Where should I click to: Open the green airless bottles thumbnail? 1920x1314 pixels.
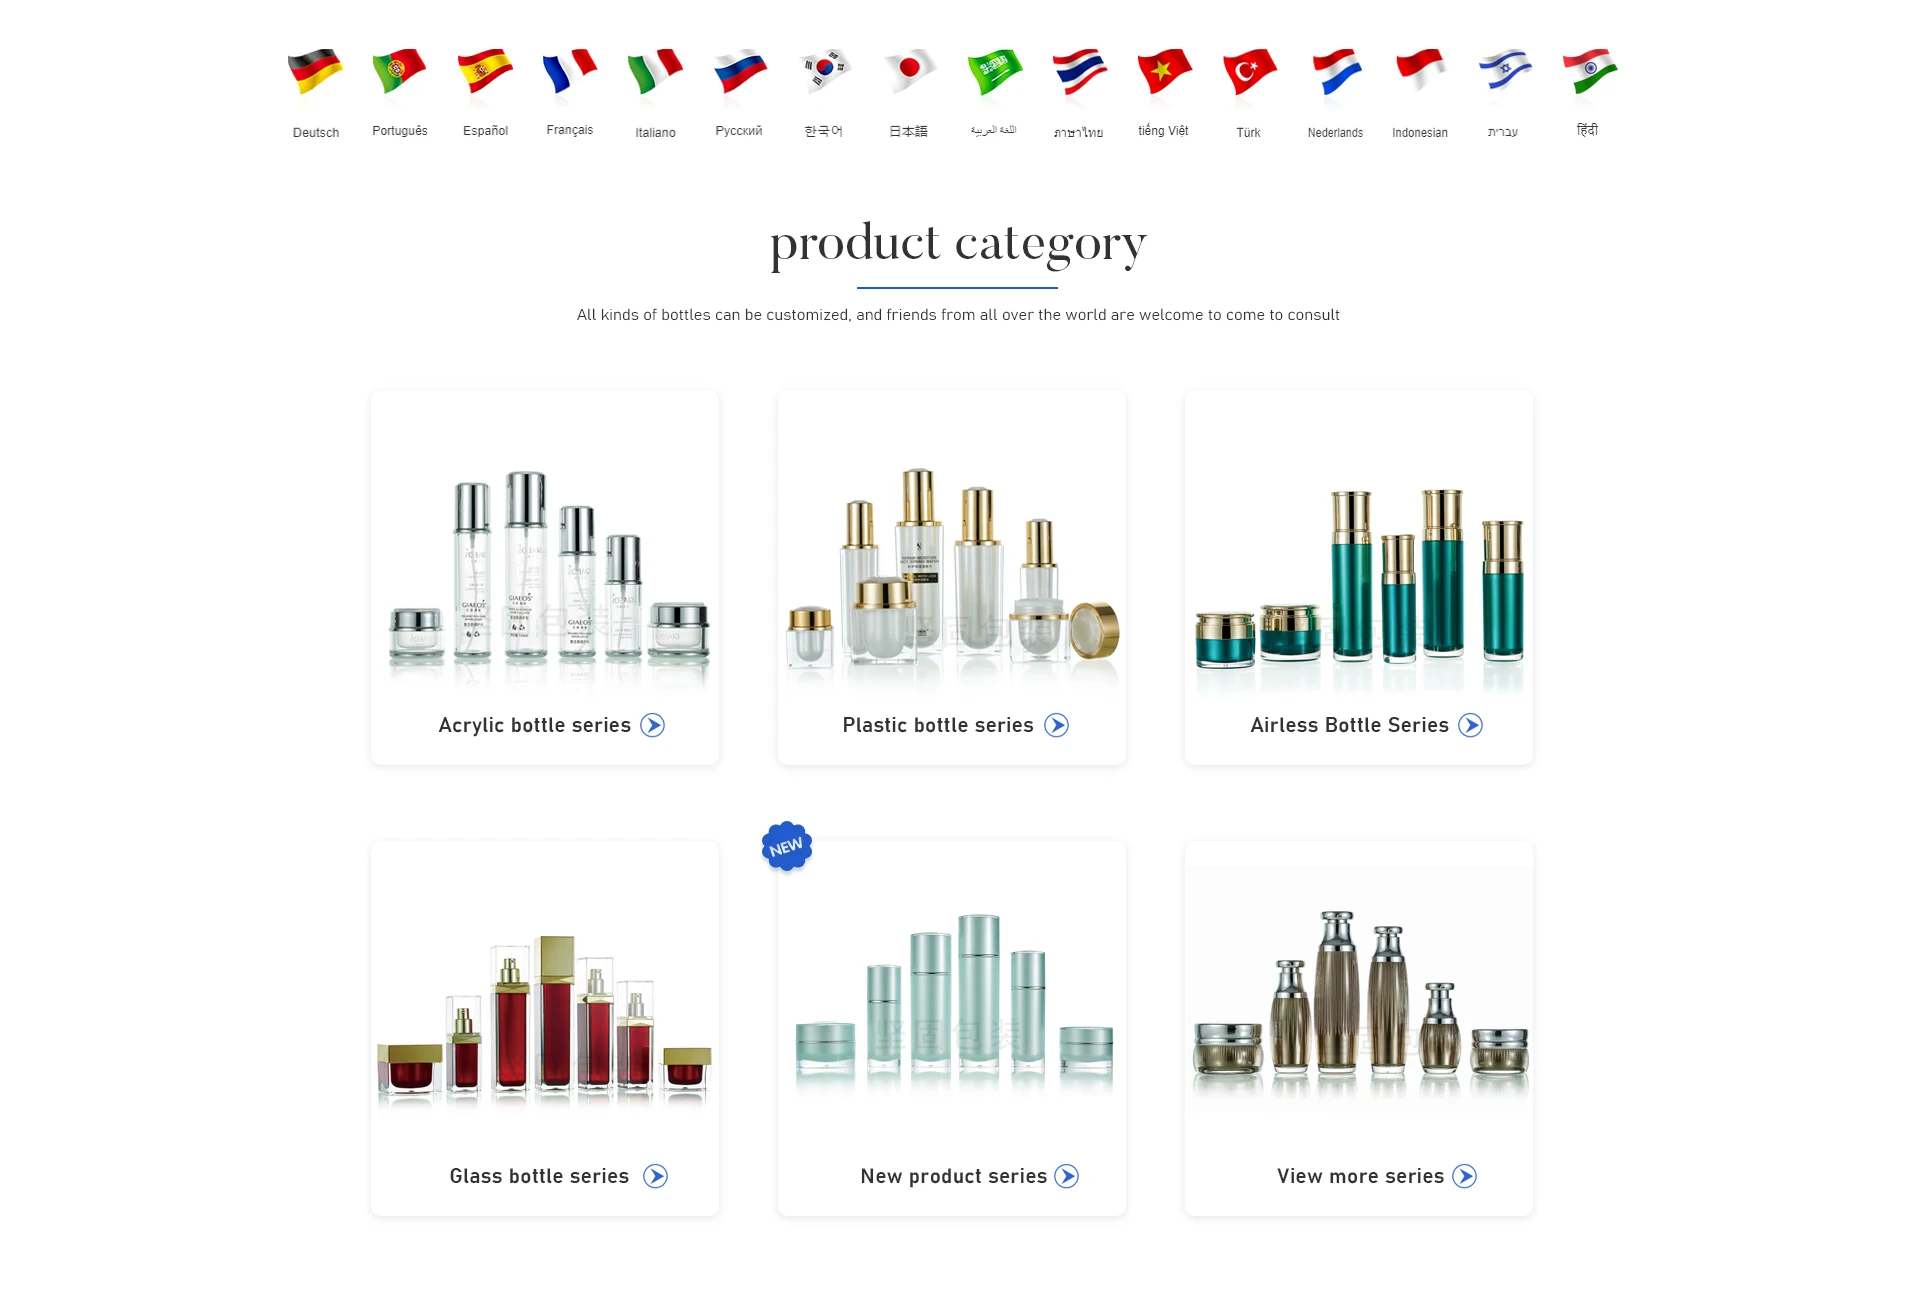tap(1358, 580)
